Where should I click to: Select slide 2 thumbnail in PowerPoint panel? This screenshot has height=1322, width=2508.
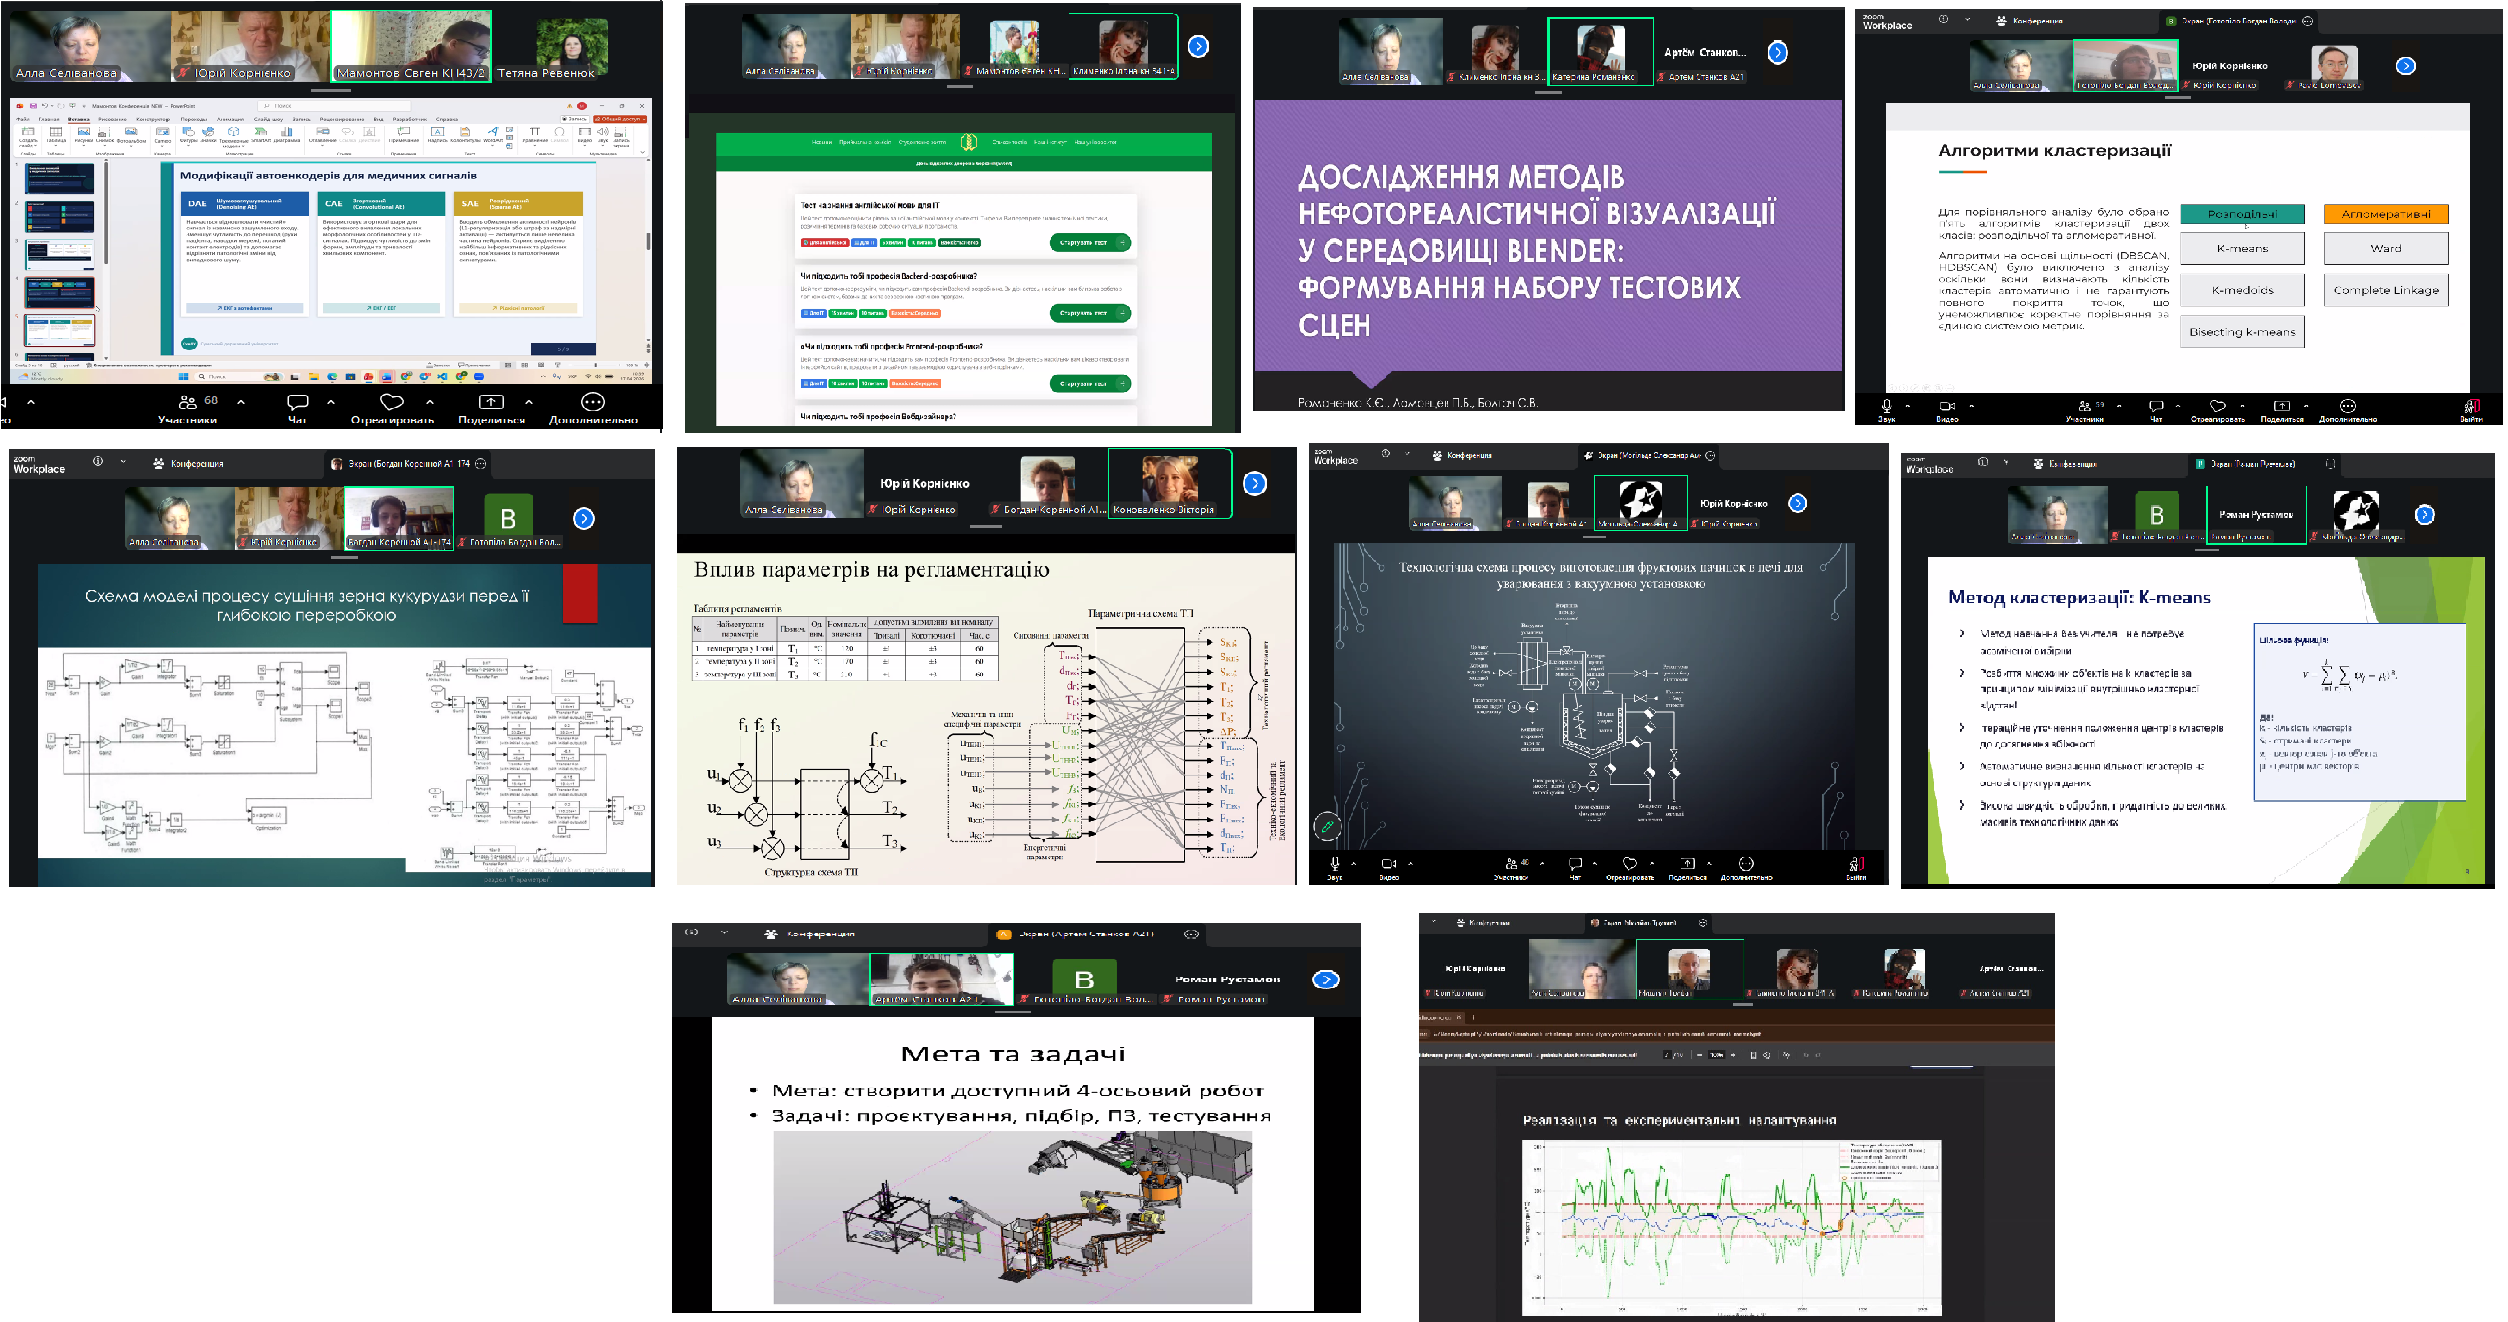[59, 217]
